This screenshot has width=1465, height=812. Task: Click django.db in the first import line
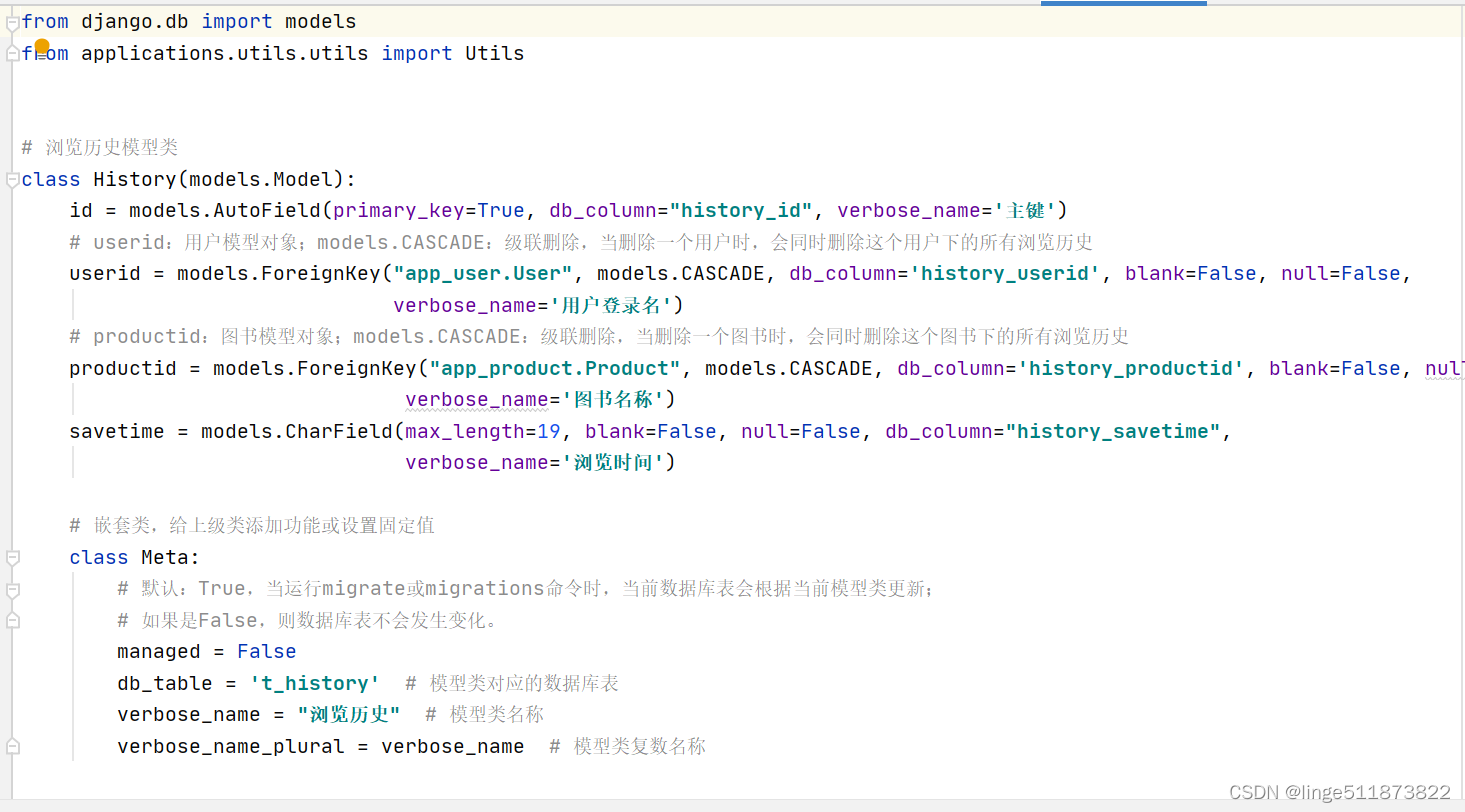click(135, 22)
